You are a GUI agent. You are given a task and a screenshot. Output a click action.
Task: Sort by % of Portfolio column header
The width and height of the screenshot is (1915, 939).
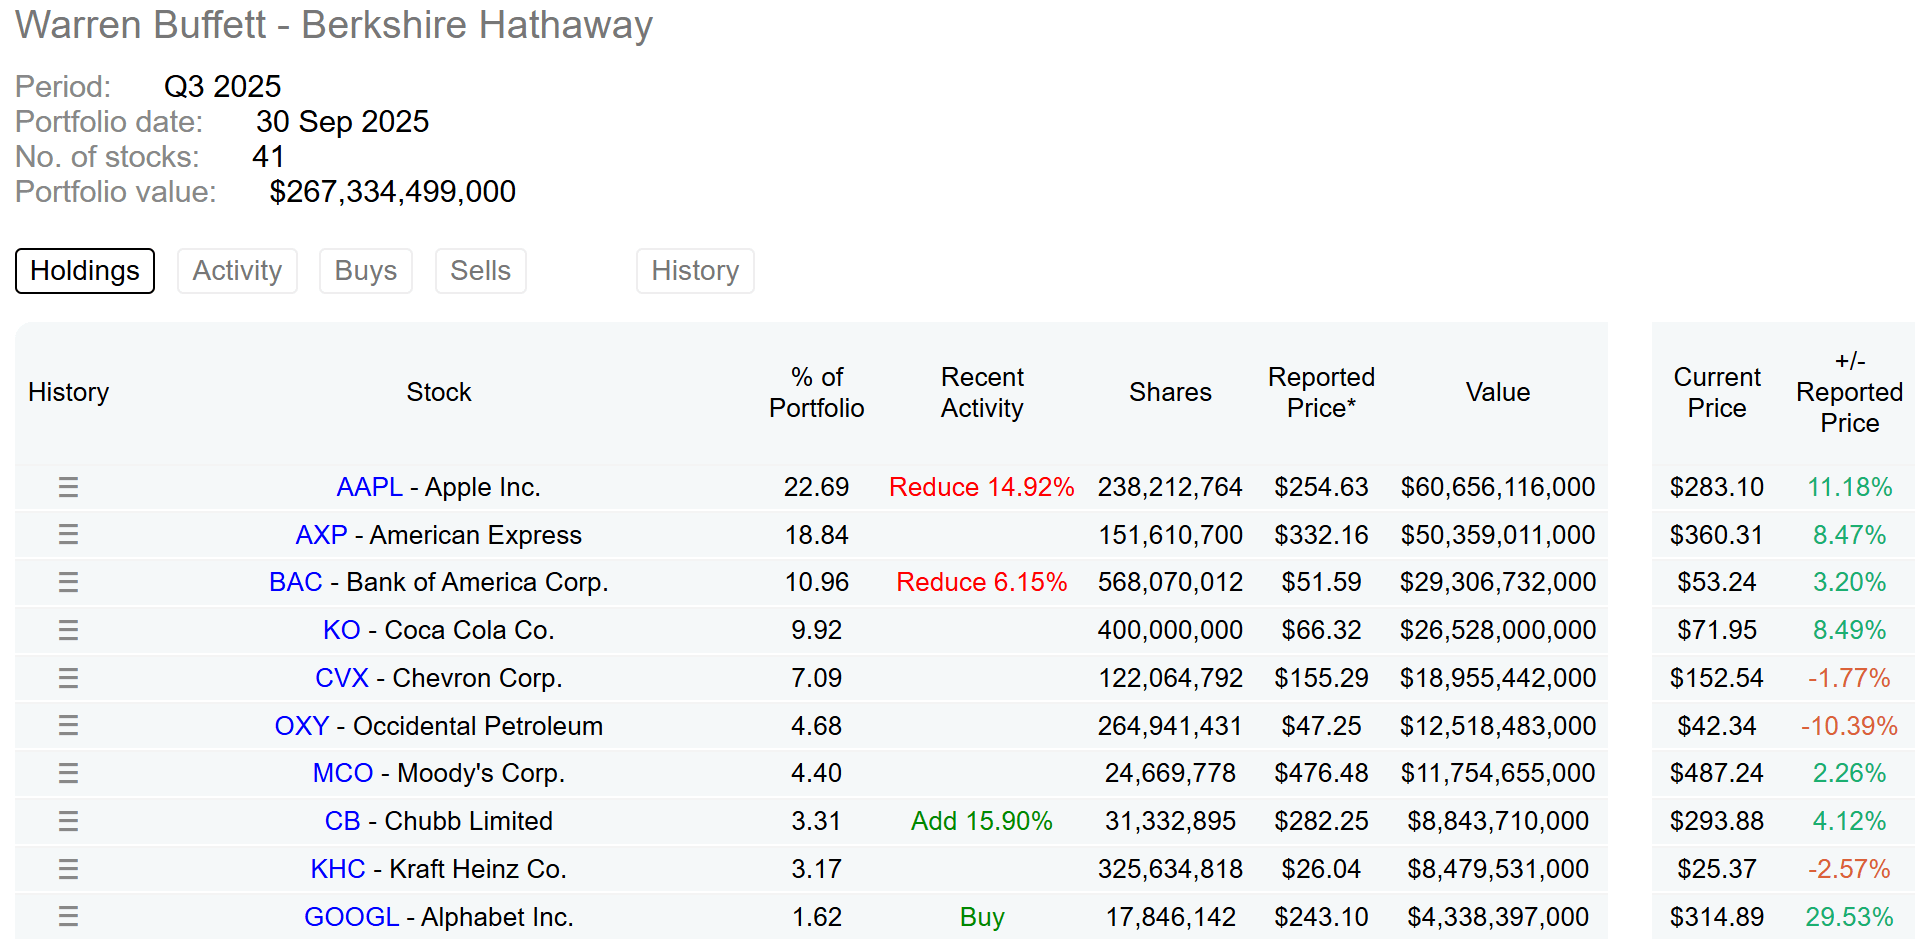pos(817,392)
